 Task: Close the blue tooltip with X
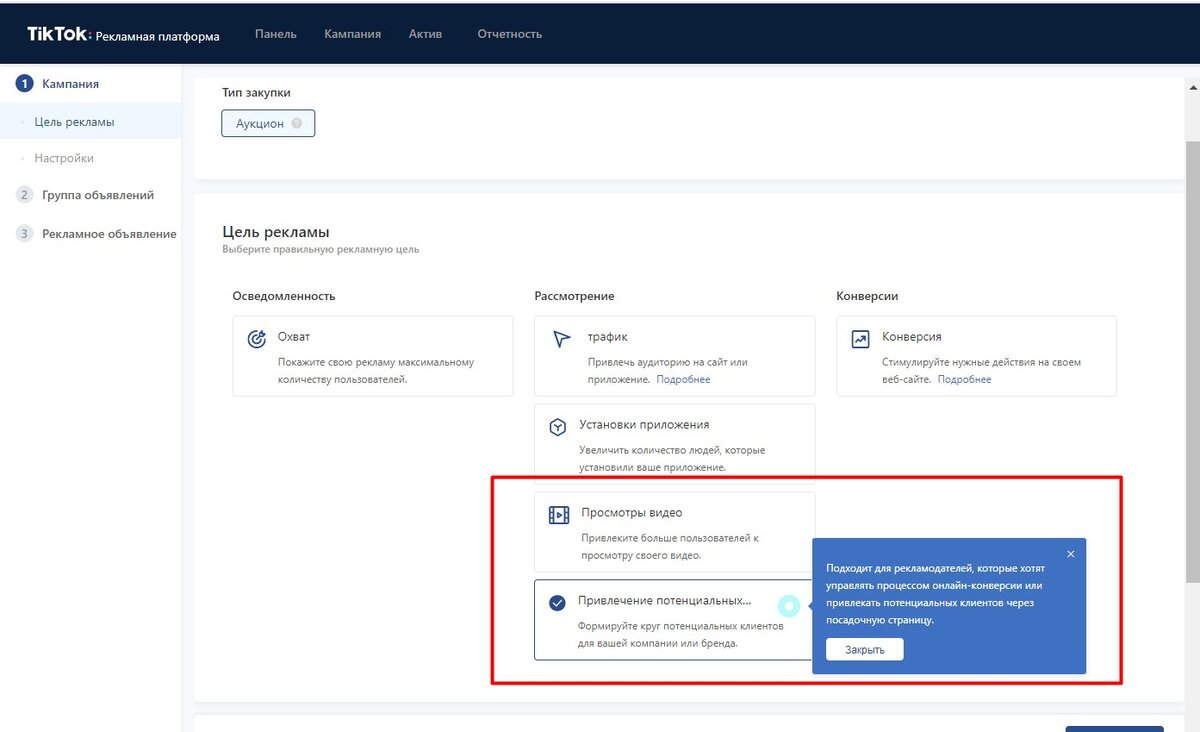coord(1070,554)
